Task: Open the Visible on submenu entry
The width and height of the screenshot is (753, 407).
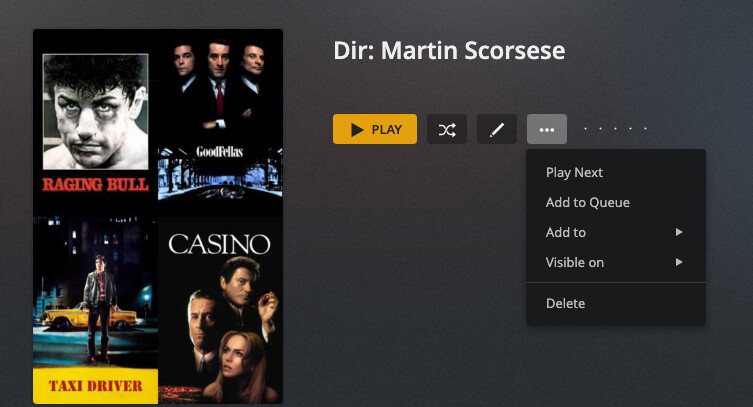Action: click(x=616, y=263)
